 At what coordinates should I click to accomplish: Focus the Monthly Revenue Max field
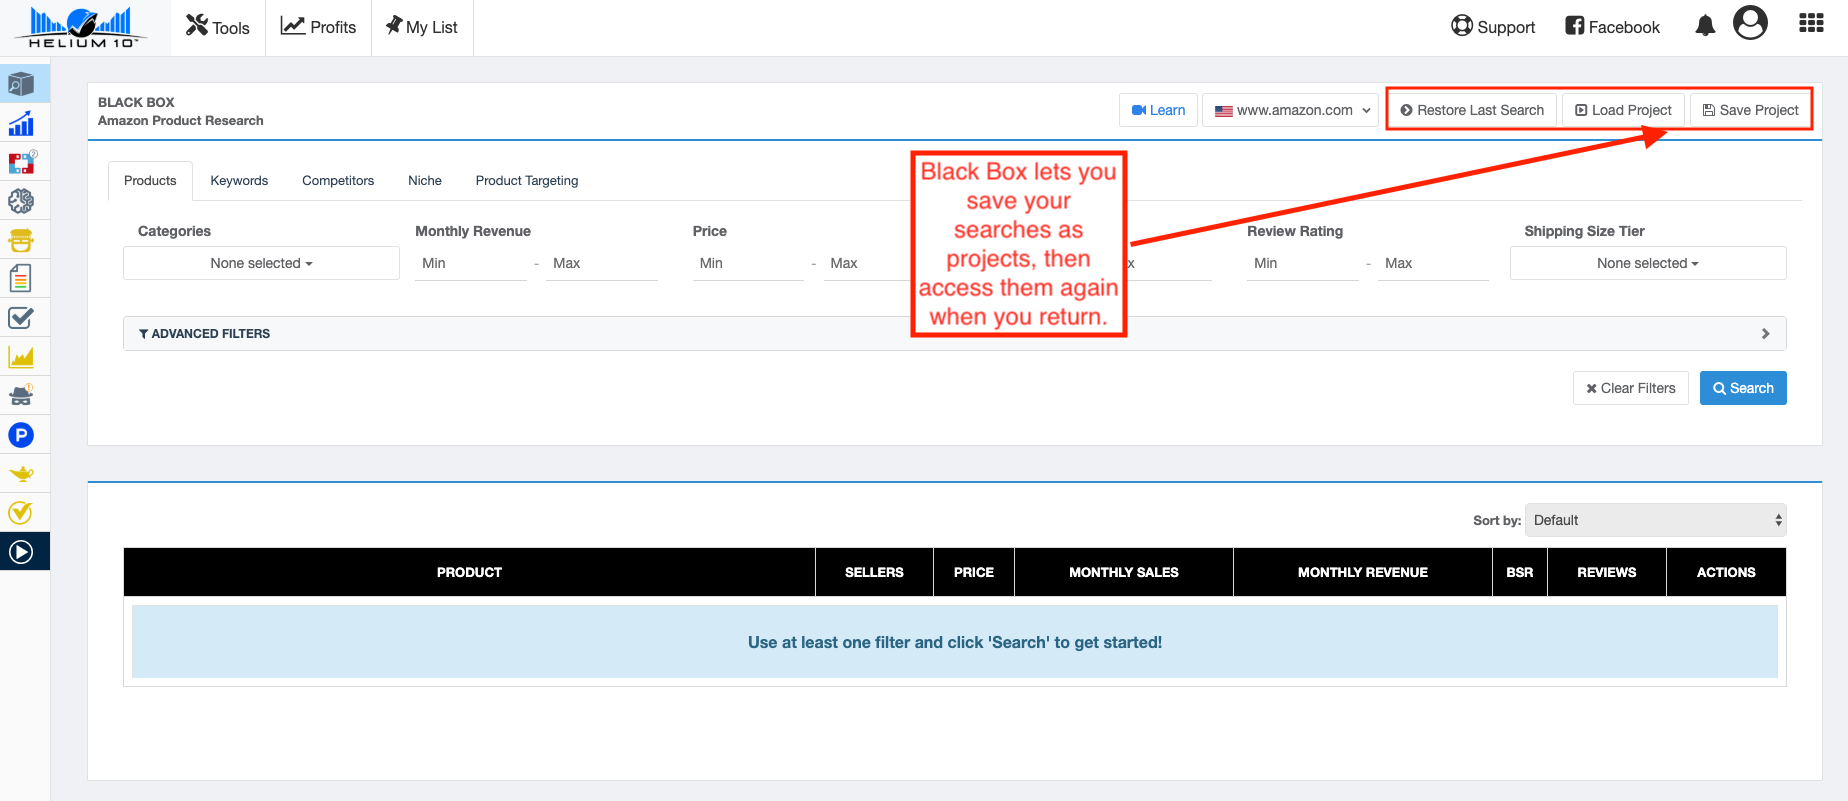tap(602, 263)
